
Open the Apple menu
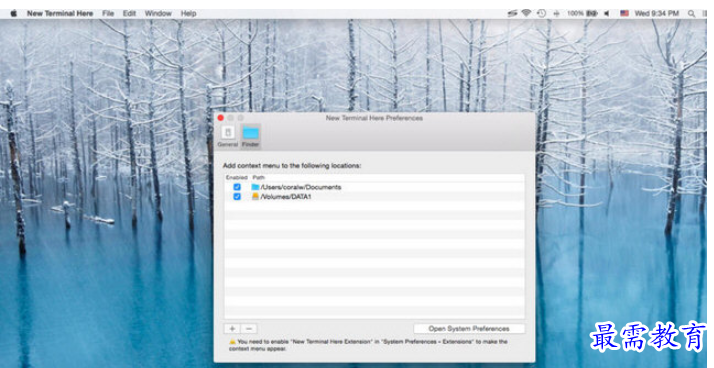click(14, 14)
